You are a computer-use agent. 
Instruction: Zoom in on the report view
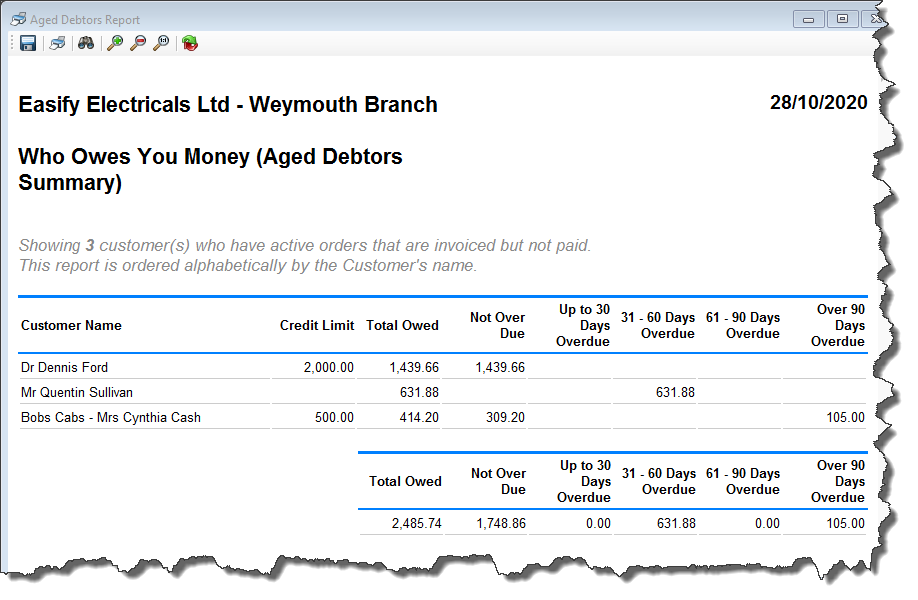(x=115, y=42)
